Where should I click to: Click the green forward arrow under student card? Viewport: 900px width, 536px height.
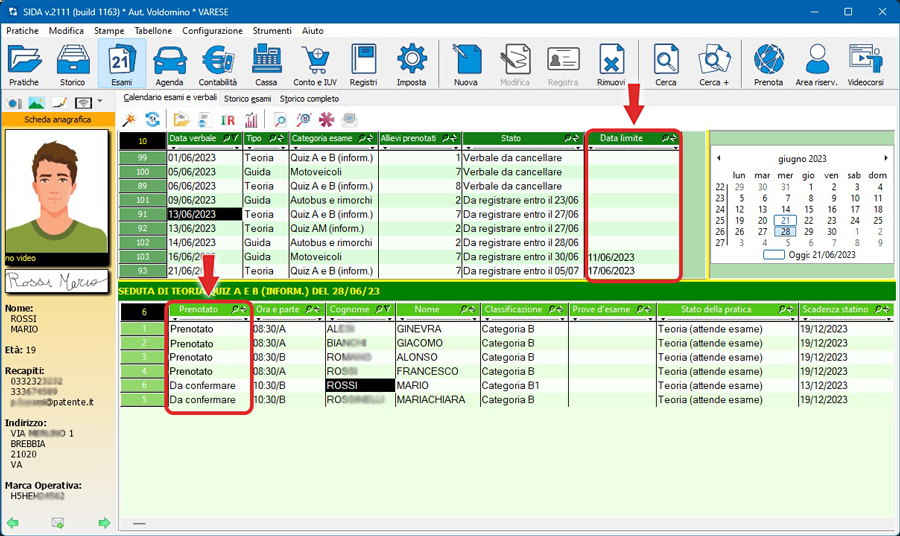[103, 523]
